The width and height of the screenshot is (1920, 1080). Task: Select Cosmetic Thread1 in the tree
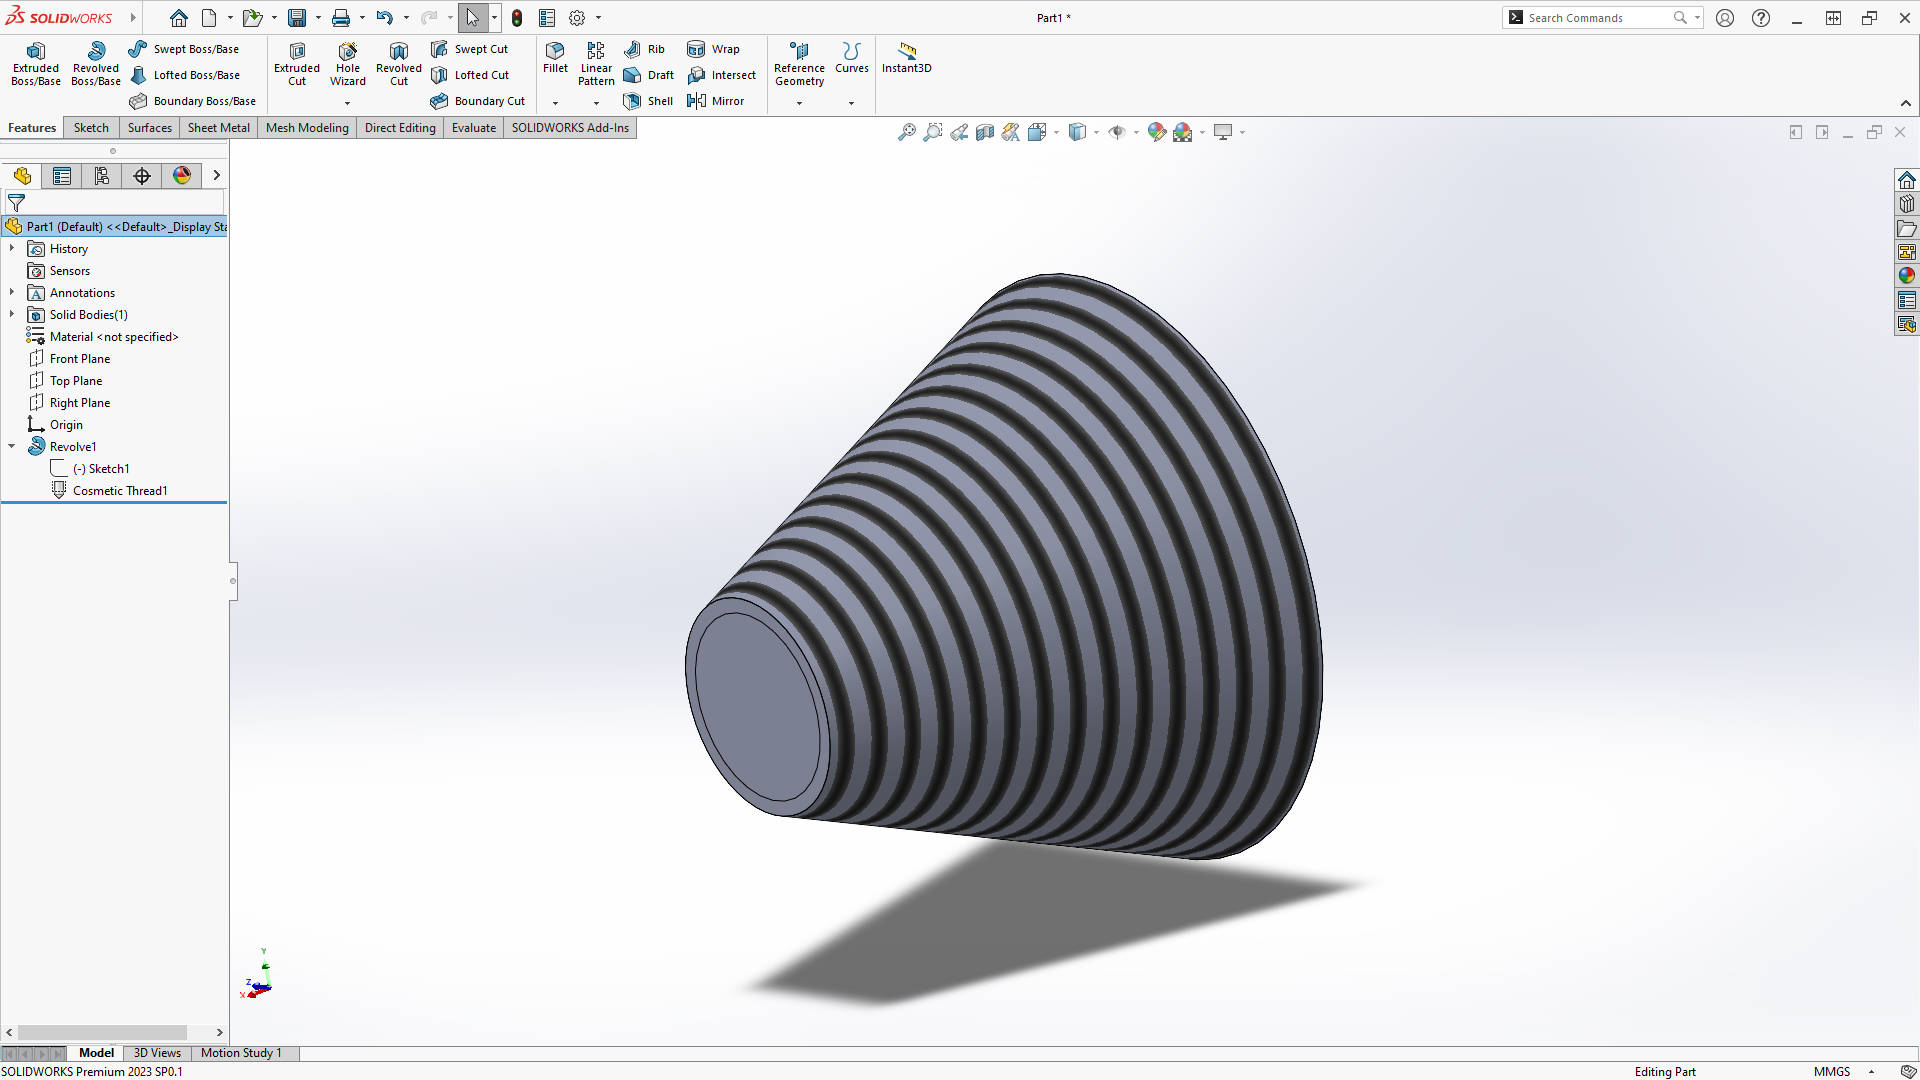tap(120, 490)
